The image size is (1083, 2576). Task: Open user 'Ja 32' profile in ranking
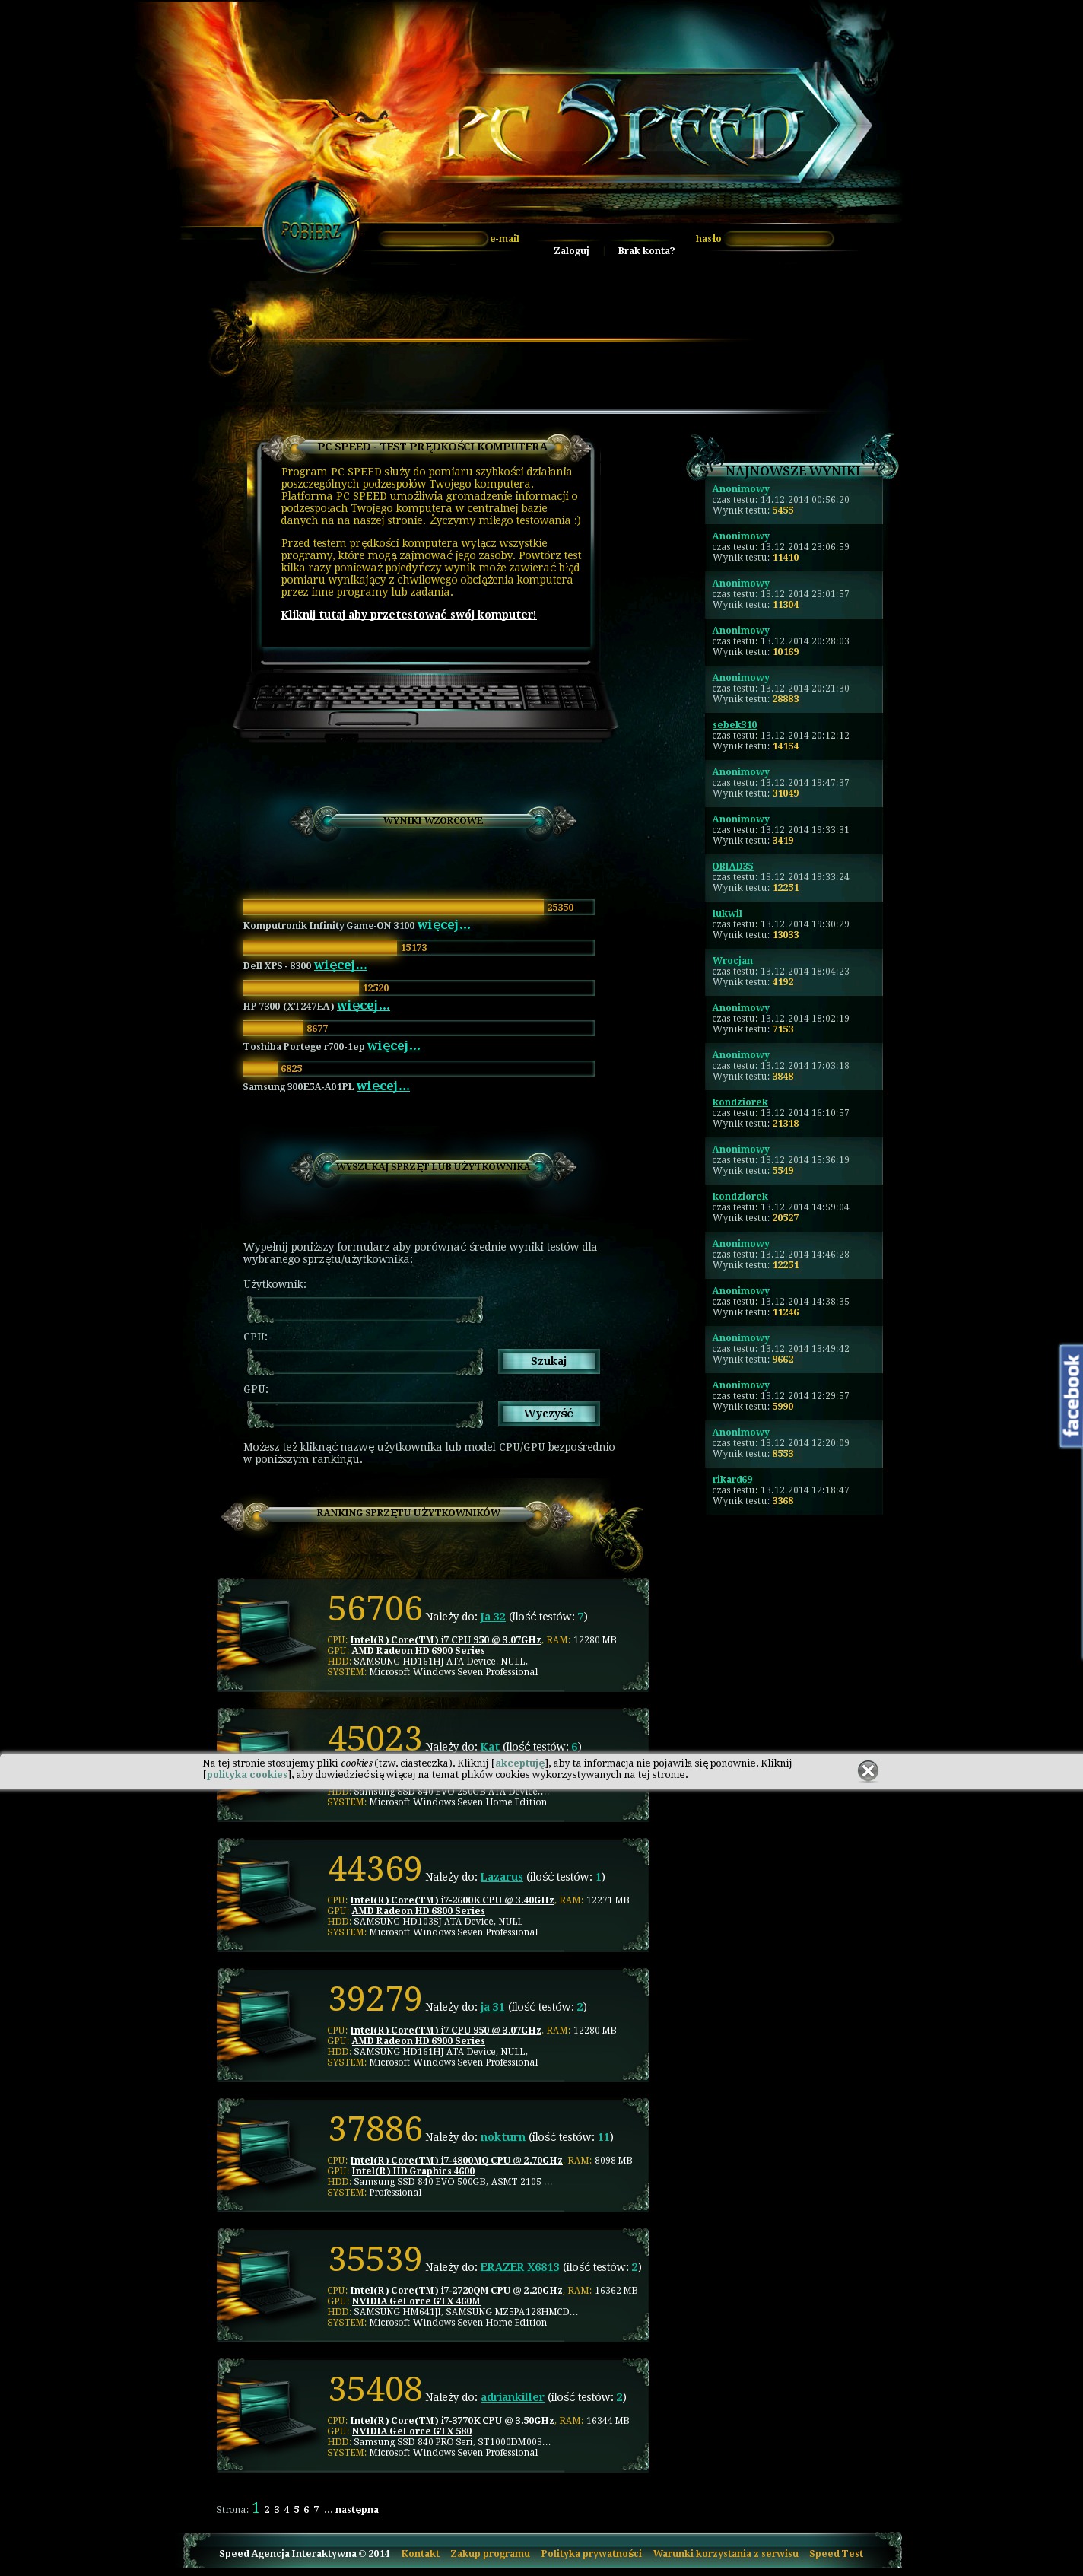point(493,1617)
